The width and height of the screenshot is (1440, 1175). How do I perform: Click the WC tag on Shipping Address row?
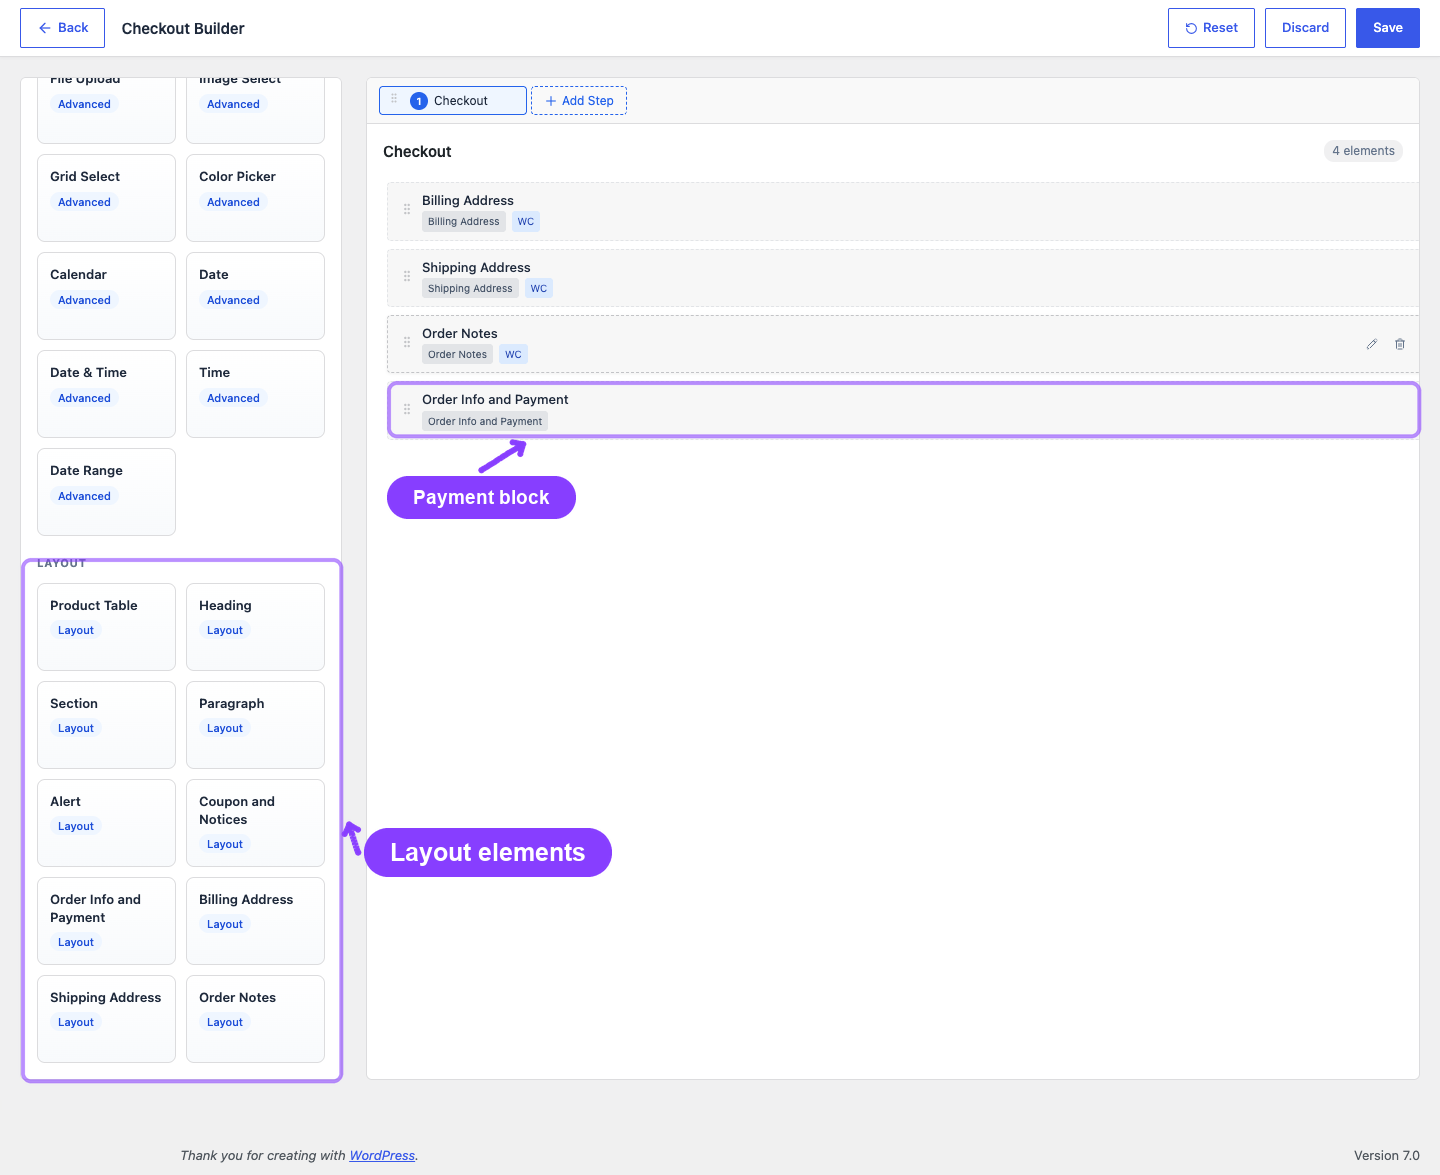(x=539, y=289)
